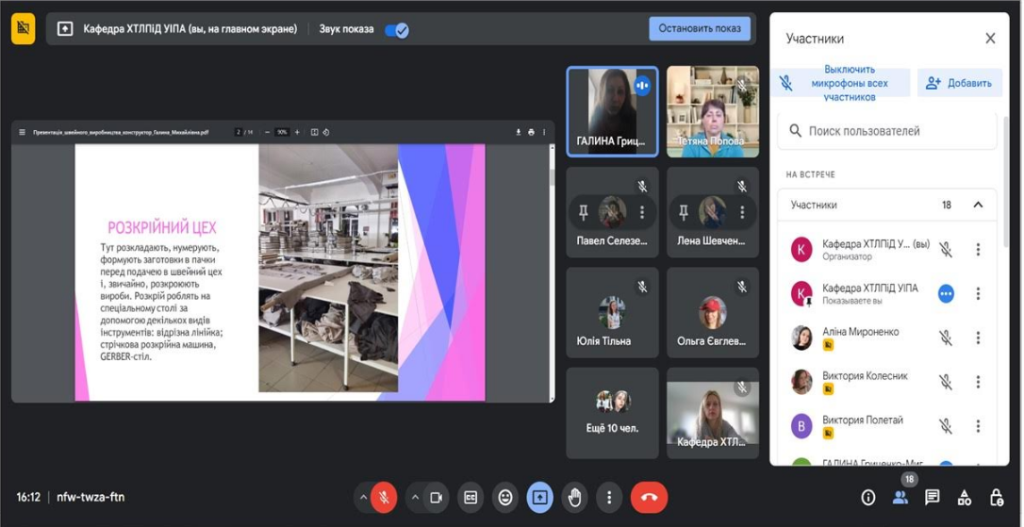Click the blue present-screen button

pyautogui.click(x=540, y=498)
